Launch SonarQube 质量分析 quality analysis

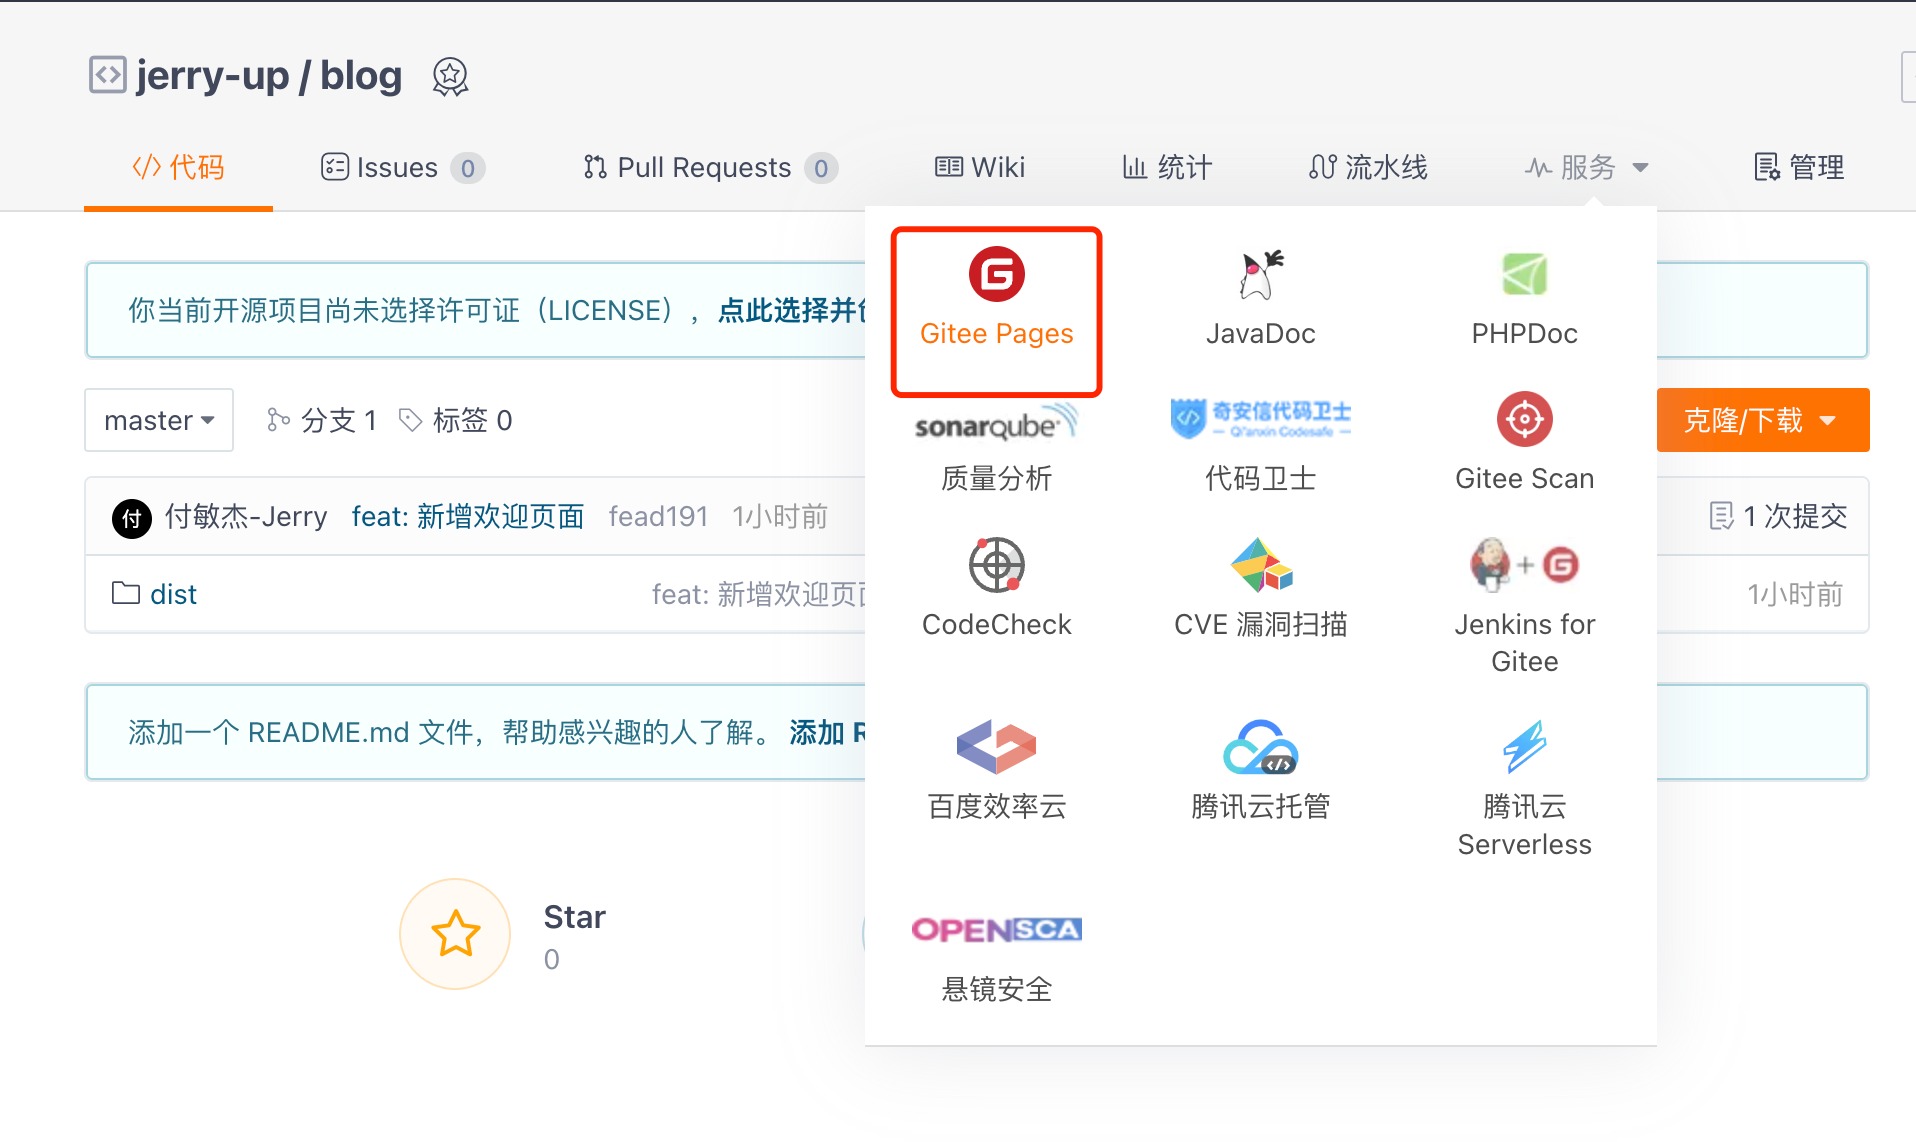point(995,443)
